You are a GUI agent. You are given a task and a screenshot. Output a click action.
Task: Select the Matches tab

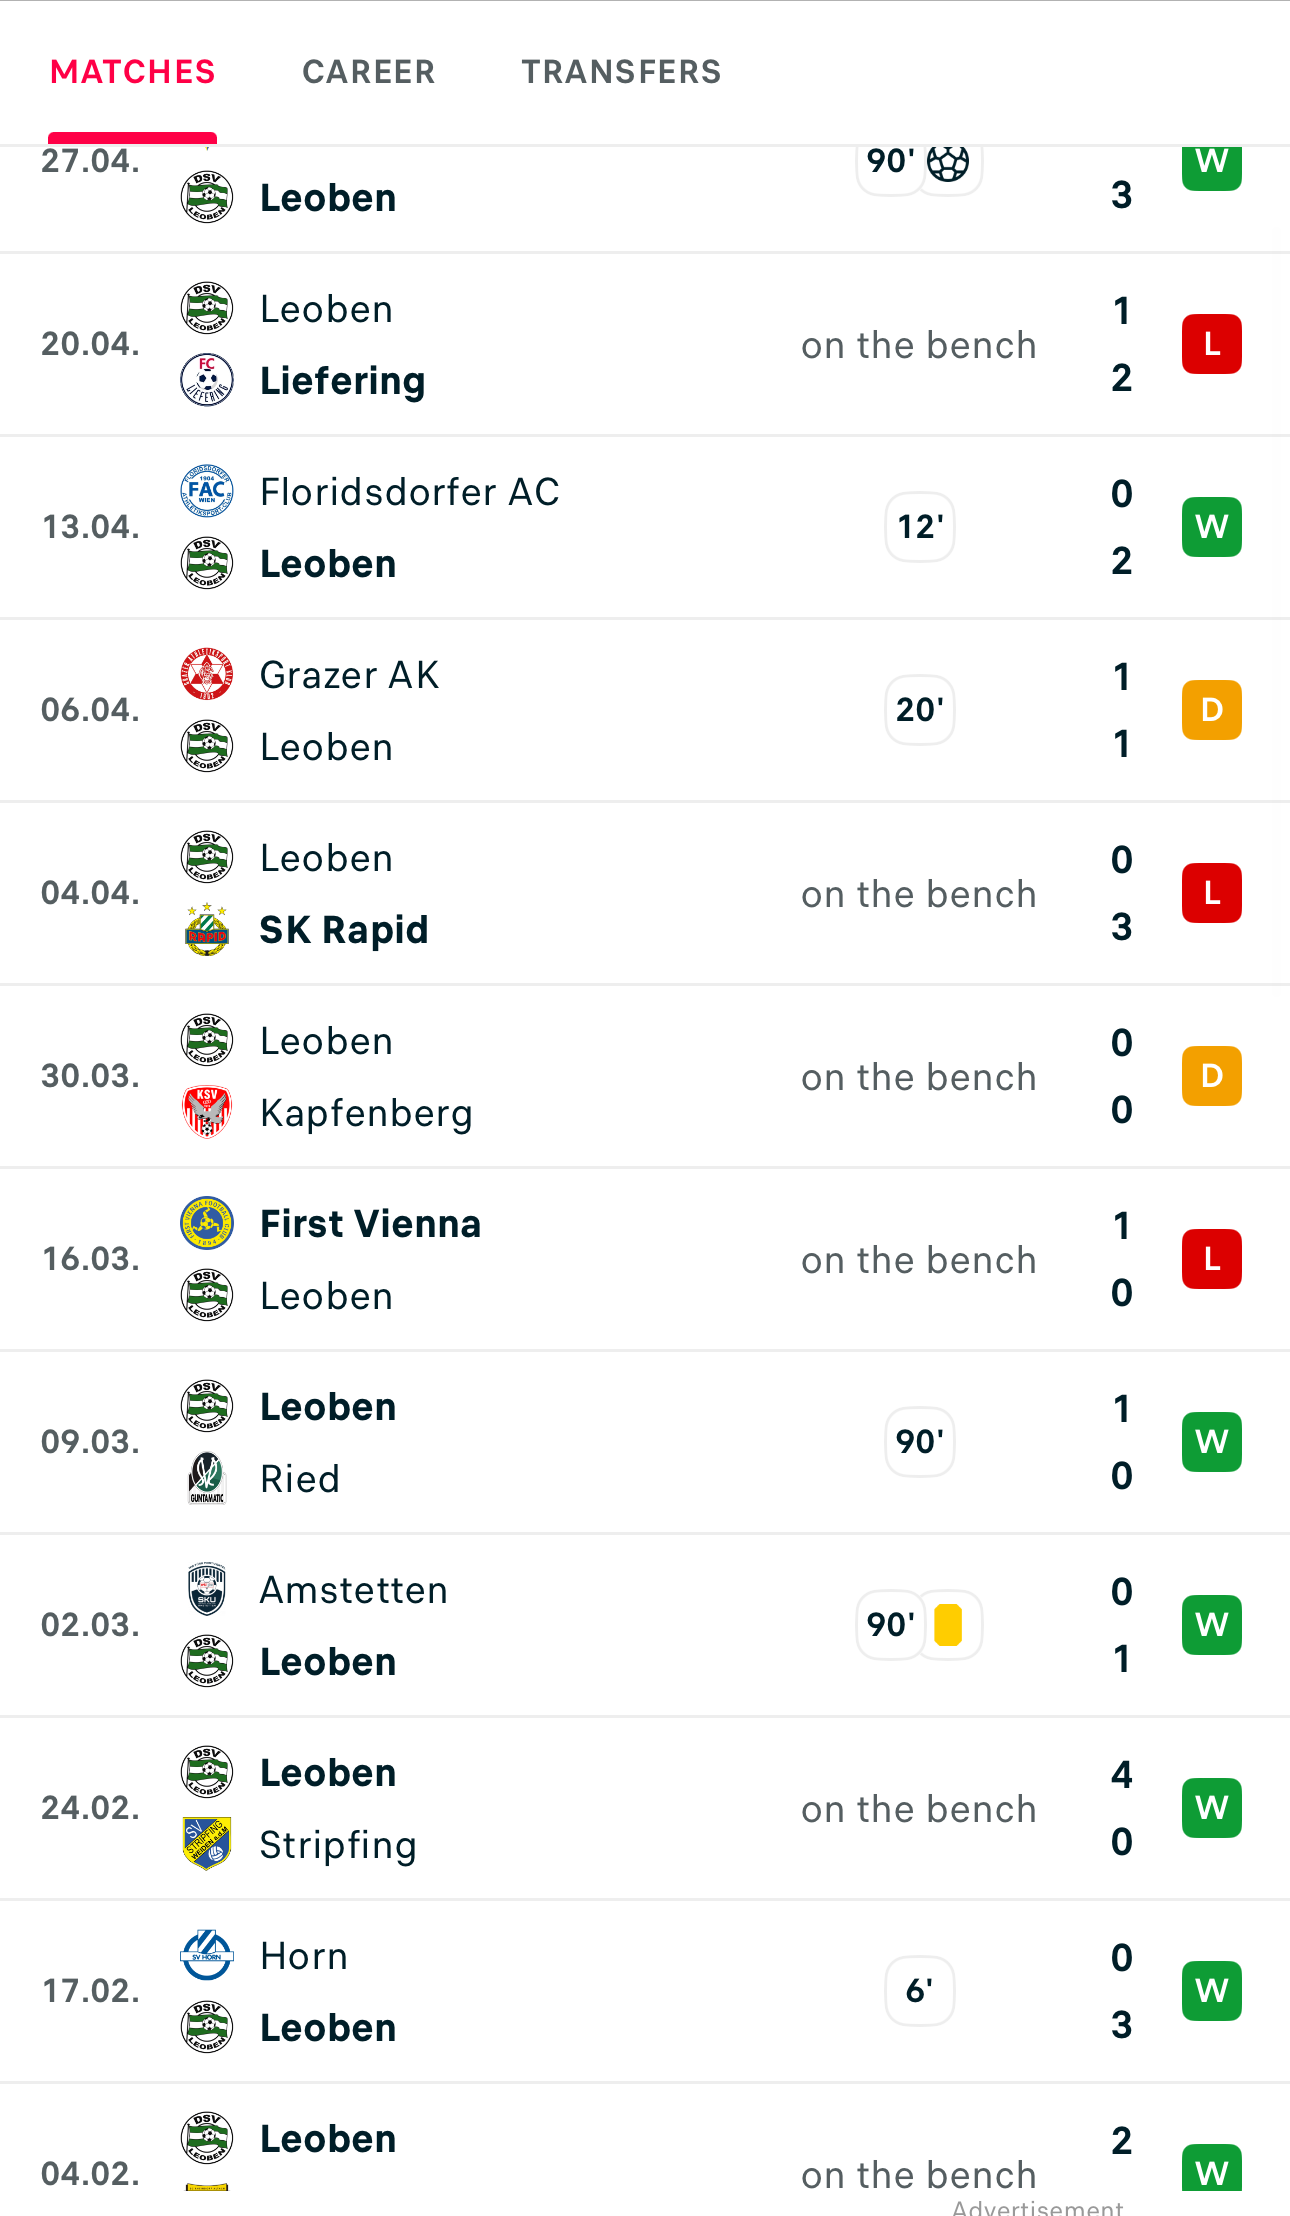133,72
